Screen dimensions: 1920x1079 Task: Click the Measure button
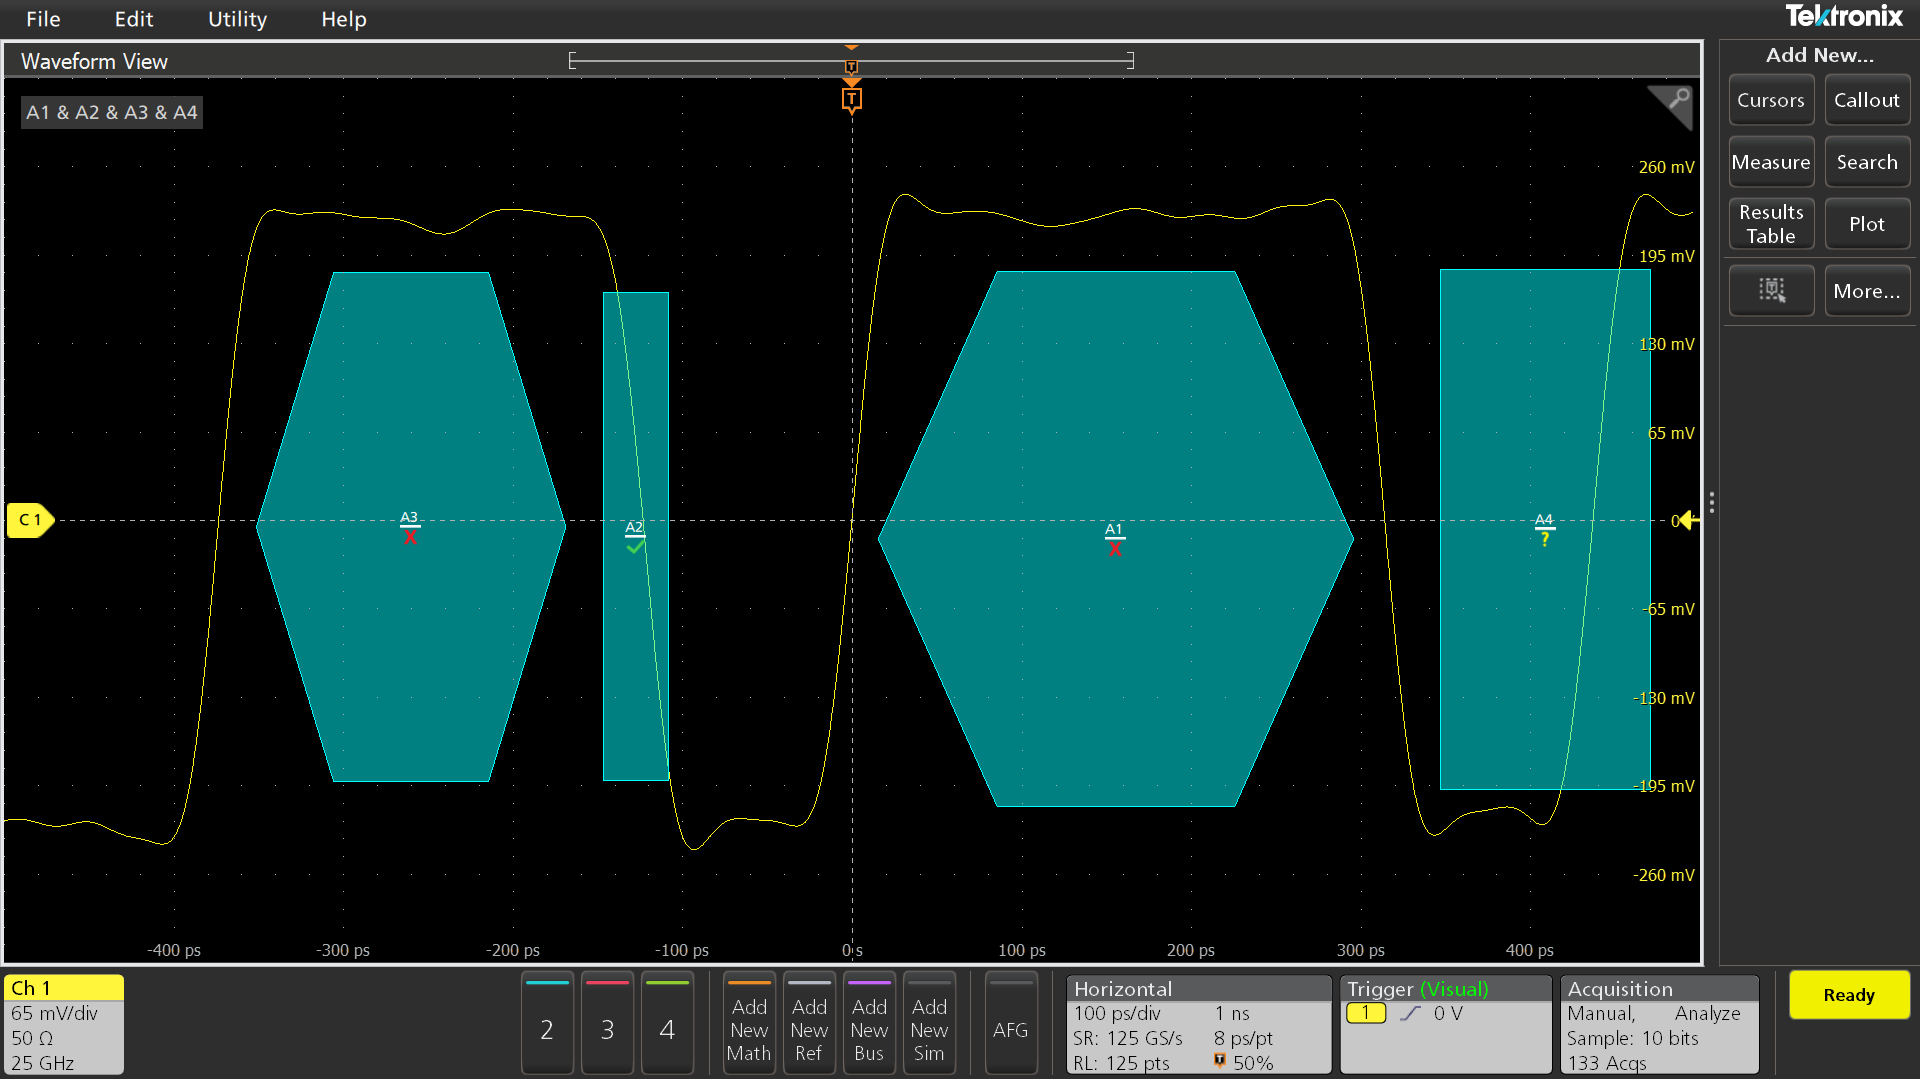click(1770, 162)
